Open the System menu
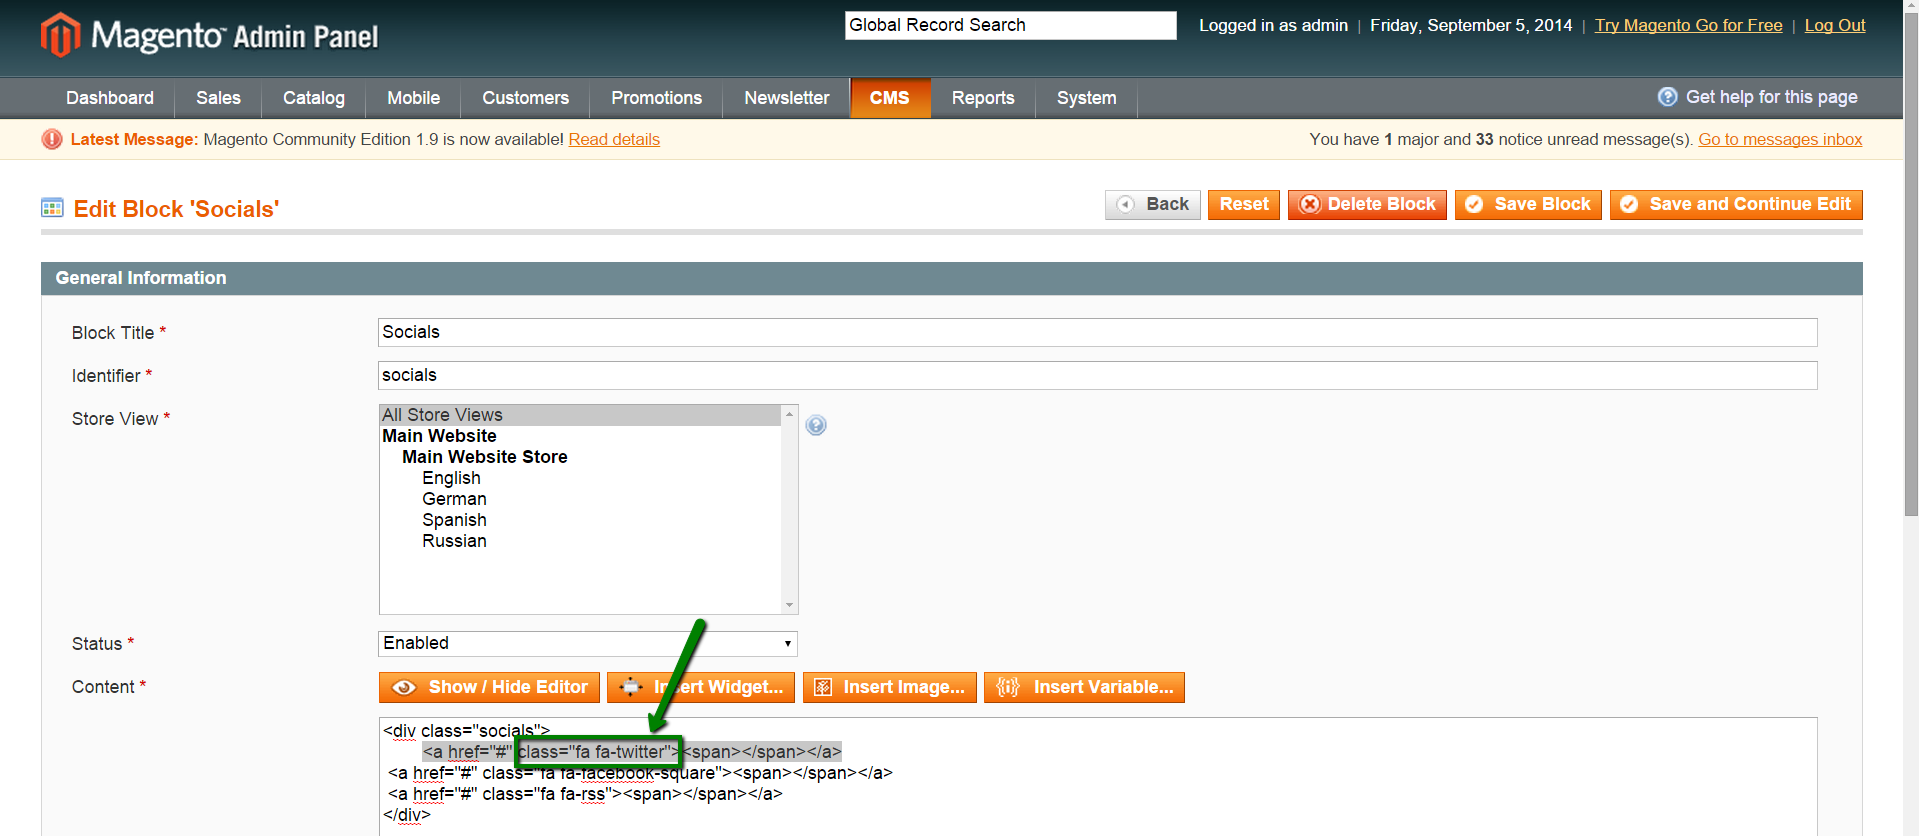1919x836 pixels. (1086, 98)
